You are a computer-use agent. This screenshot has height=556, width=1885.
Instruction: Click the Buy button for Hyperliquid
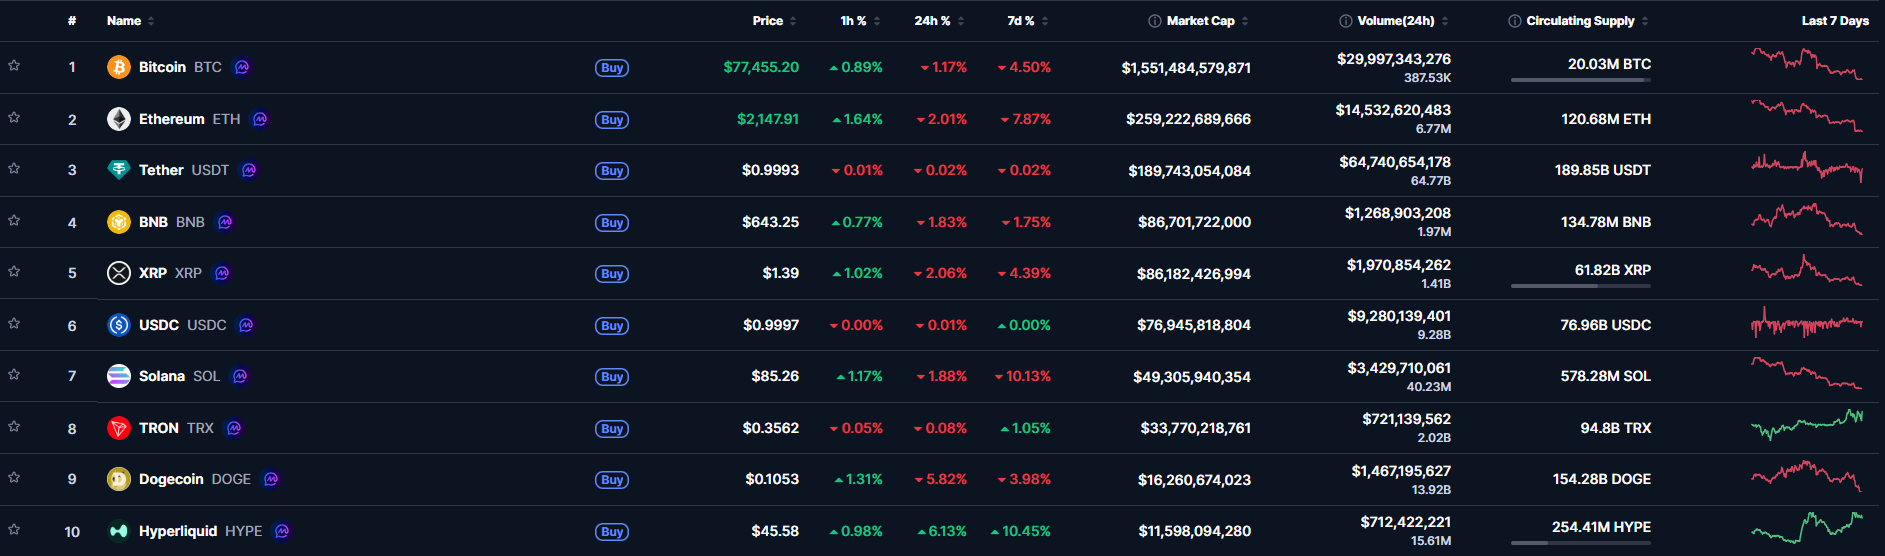click(612, 532)
